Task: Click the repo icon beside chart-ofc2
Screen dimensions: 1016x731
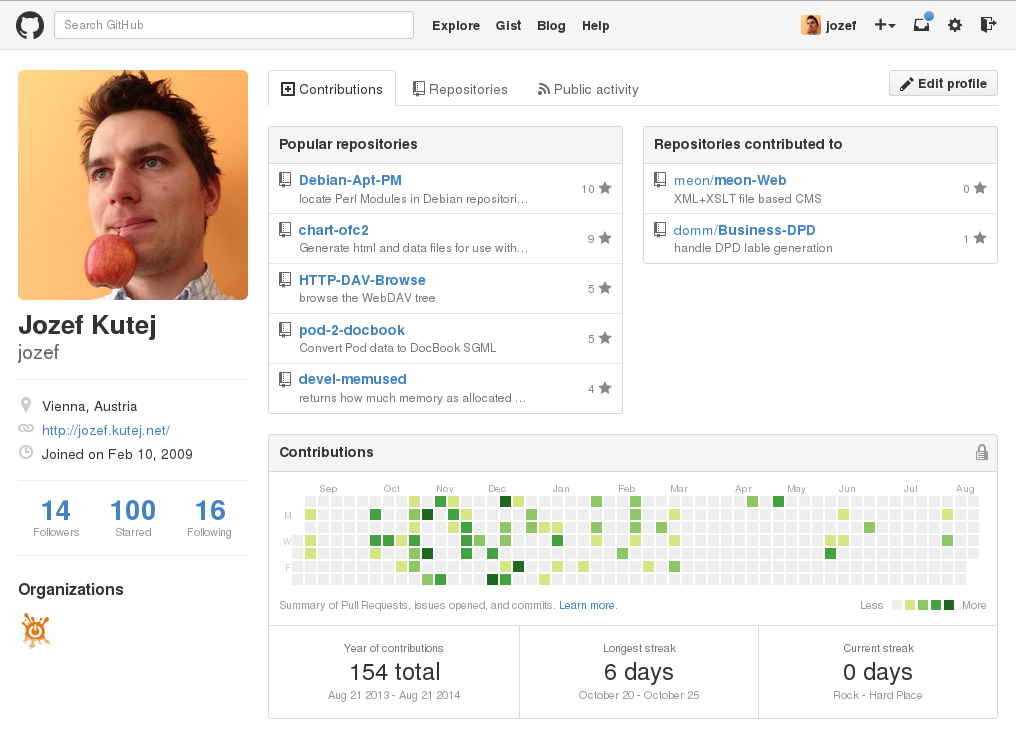Action: pos(284,229)
